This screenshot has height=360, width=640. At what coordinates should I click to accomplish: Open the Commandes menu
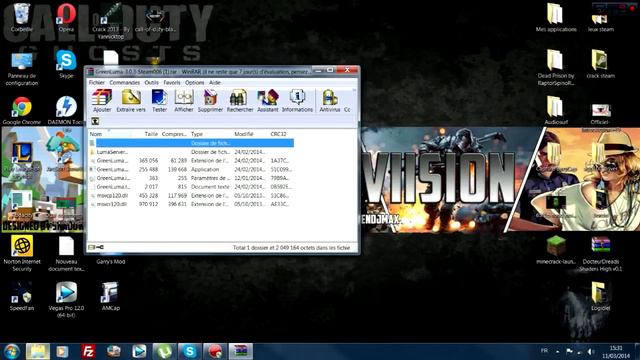coord(124,82)
